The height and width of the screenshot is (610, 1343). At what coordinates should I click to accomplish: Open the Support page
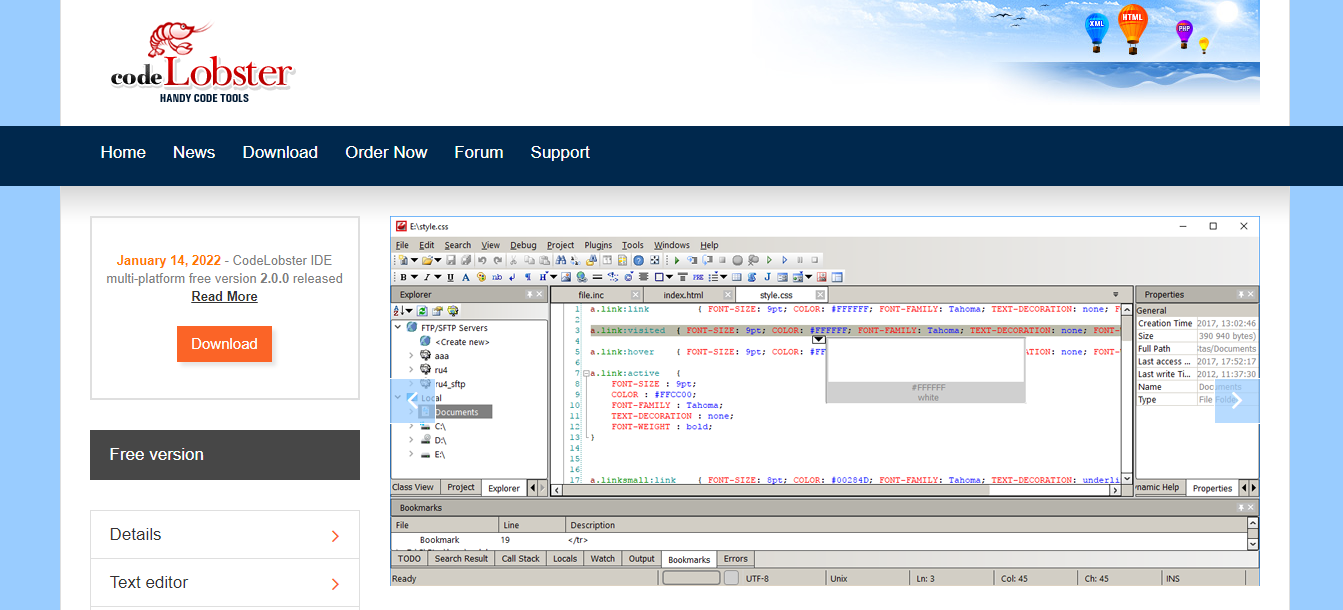click(560, 152)
